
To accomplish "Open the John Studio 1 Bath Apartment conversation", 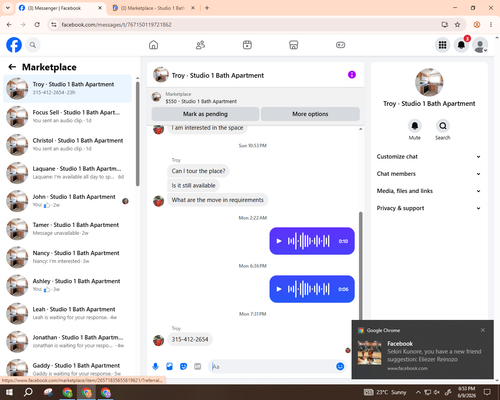I will coord(67,201).
